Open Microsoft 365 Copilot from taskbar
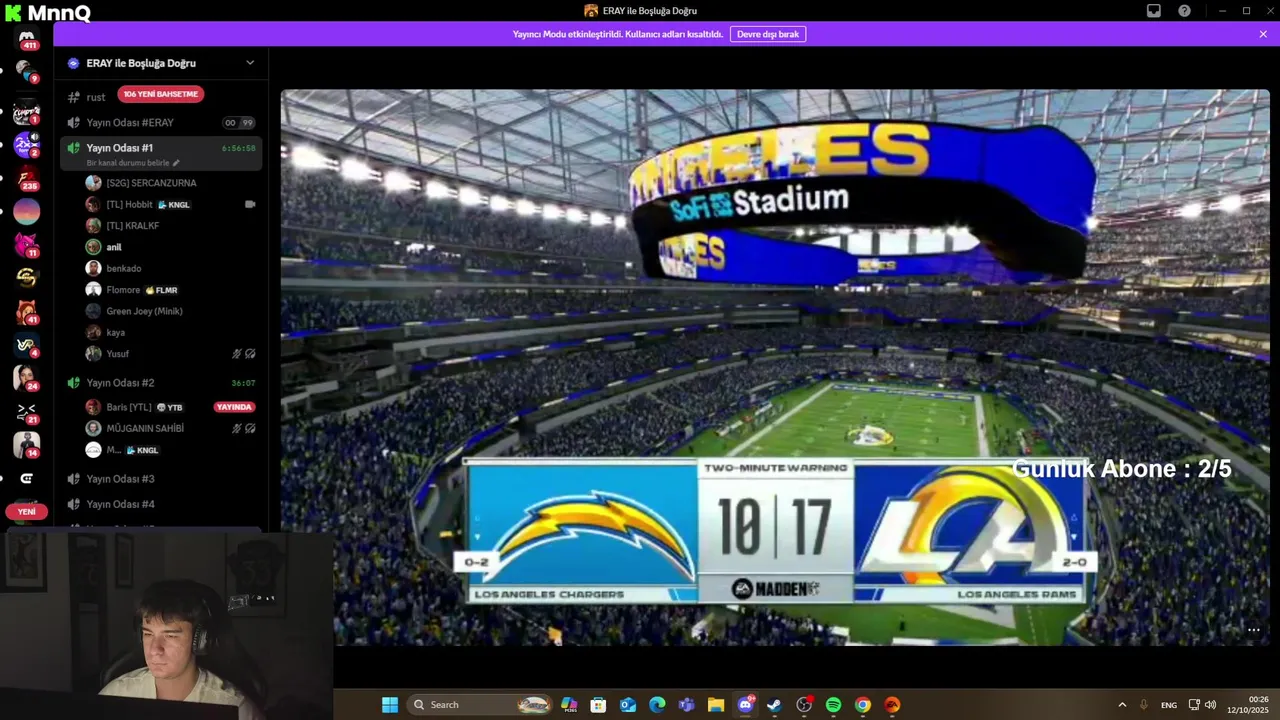The image size is (1280, 720). pos(569,705)
